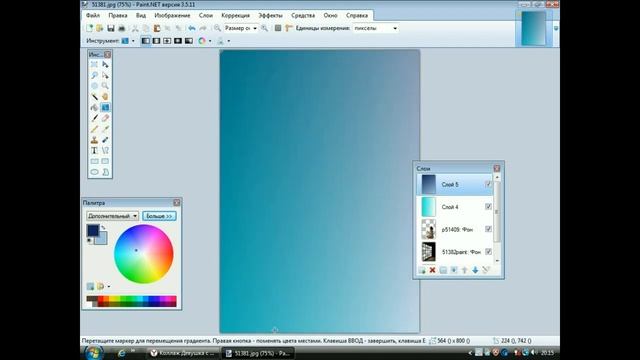Viewport: 640px width, 360px height.
Task: Duplicate layer icon in Слои panel
Action: [443, 270]
